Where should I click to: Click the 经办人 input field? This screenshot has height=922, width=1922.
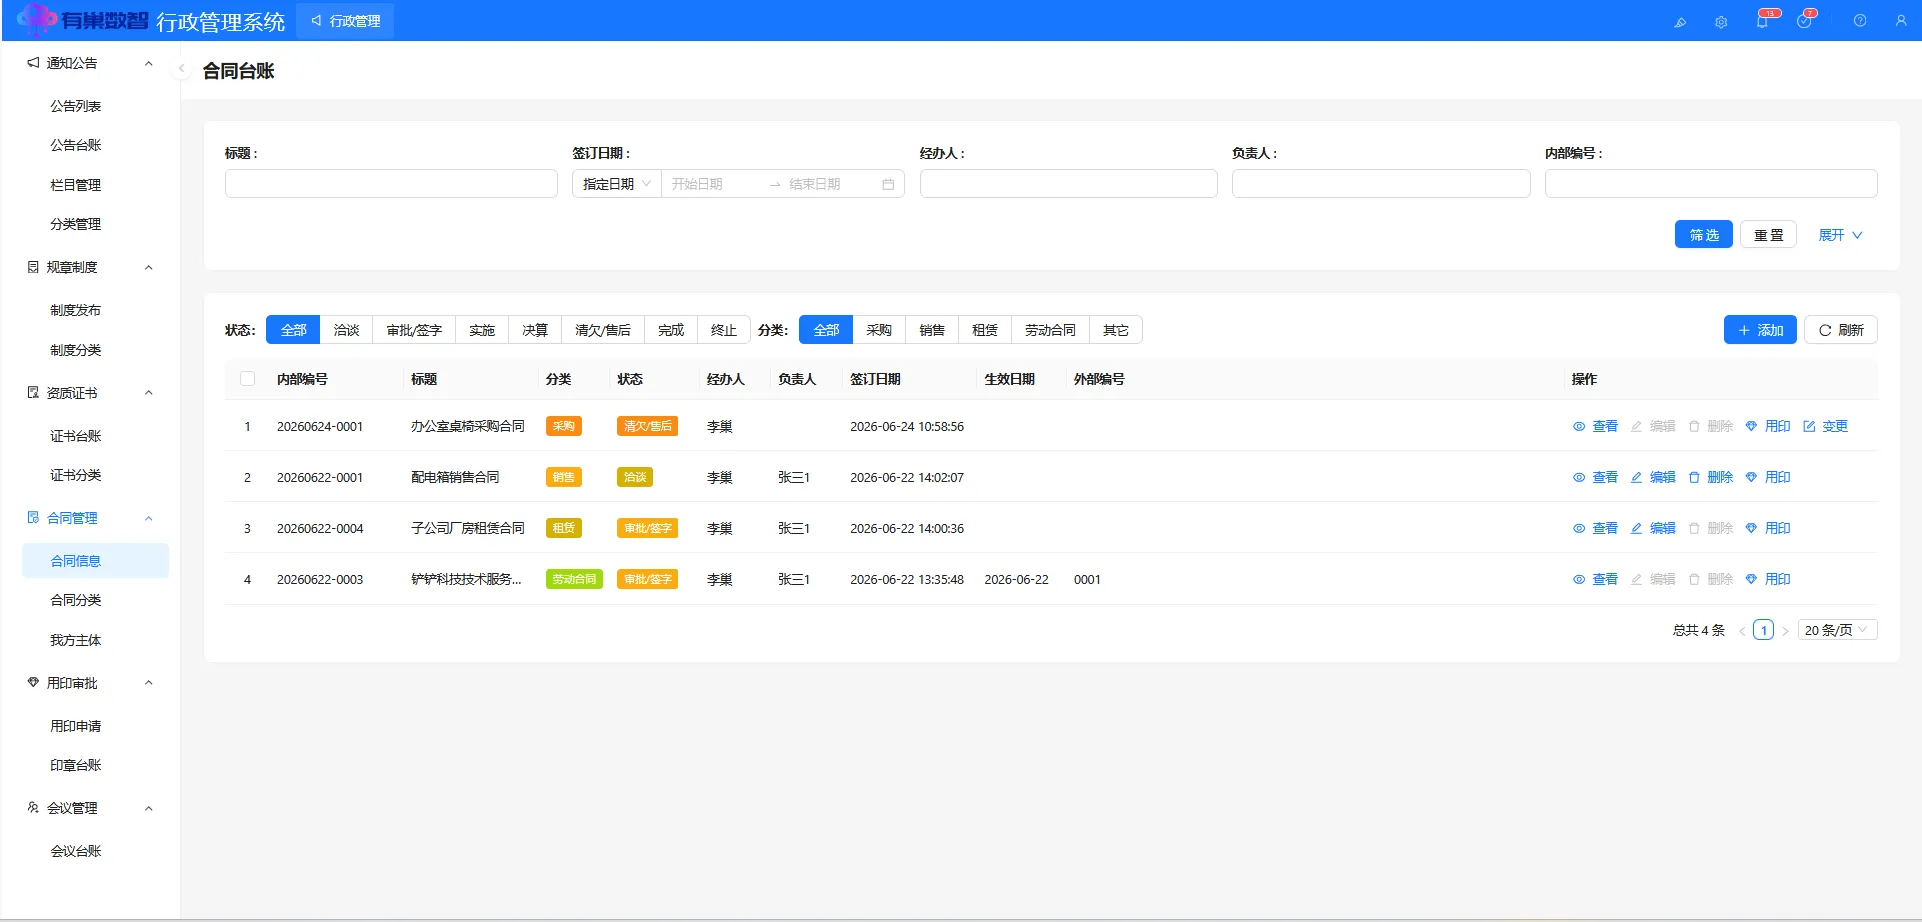1069,184
